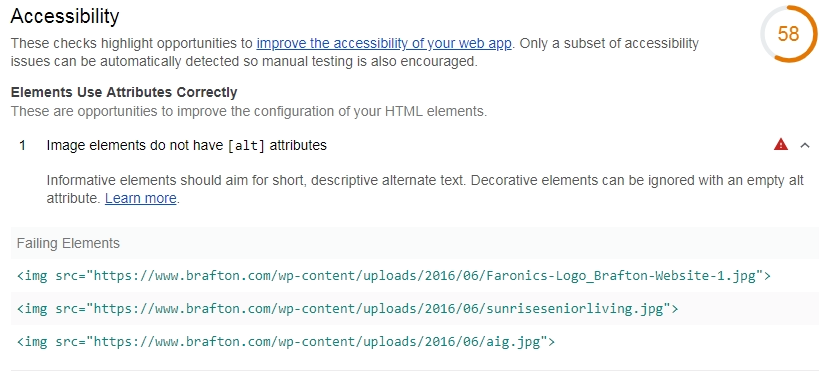
Task: Click the Failing Elements header
Action: point(68,243)
